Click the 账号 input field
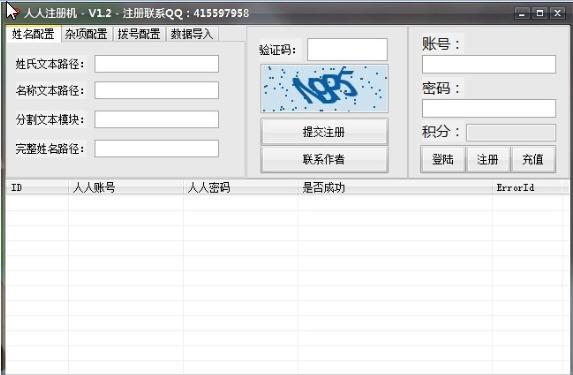 tap(489, 64)
